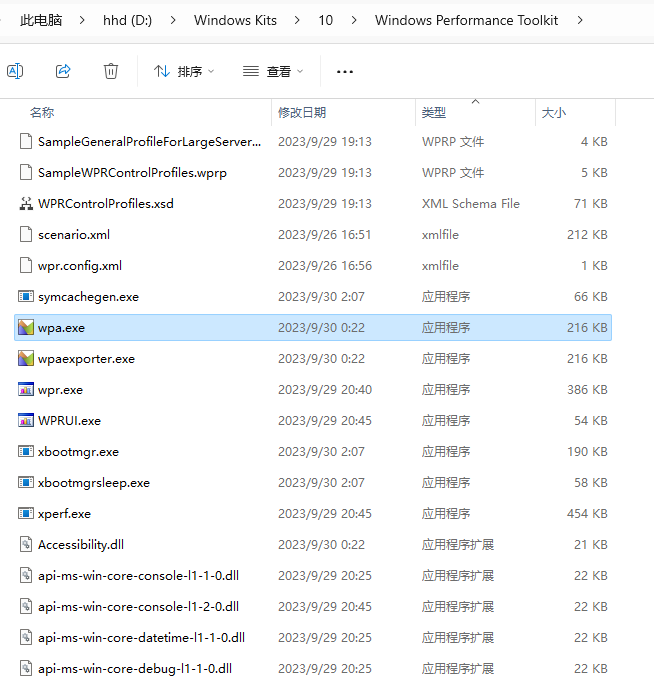Click the SampleGeneralProfileForLargeServer file icon
654x688 pixels.
[x=26, y=141]
